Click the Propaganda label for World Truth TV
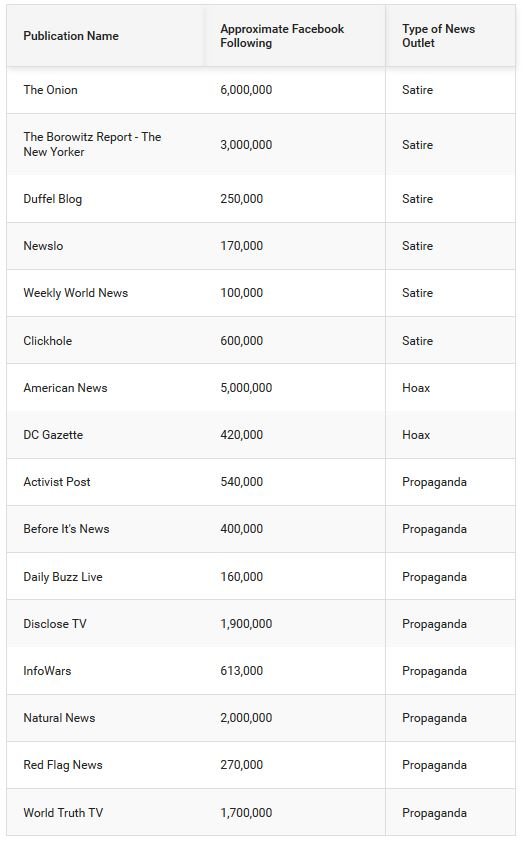Image resolution: width=523 pixels, height=841 pixels. point(434,813)
